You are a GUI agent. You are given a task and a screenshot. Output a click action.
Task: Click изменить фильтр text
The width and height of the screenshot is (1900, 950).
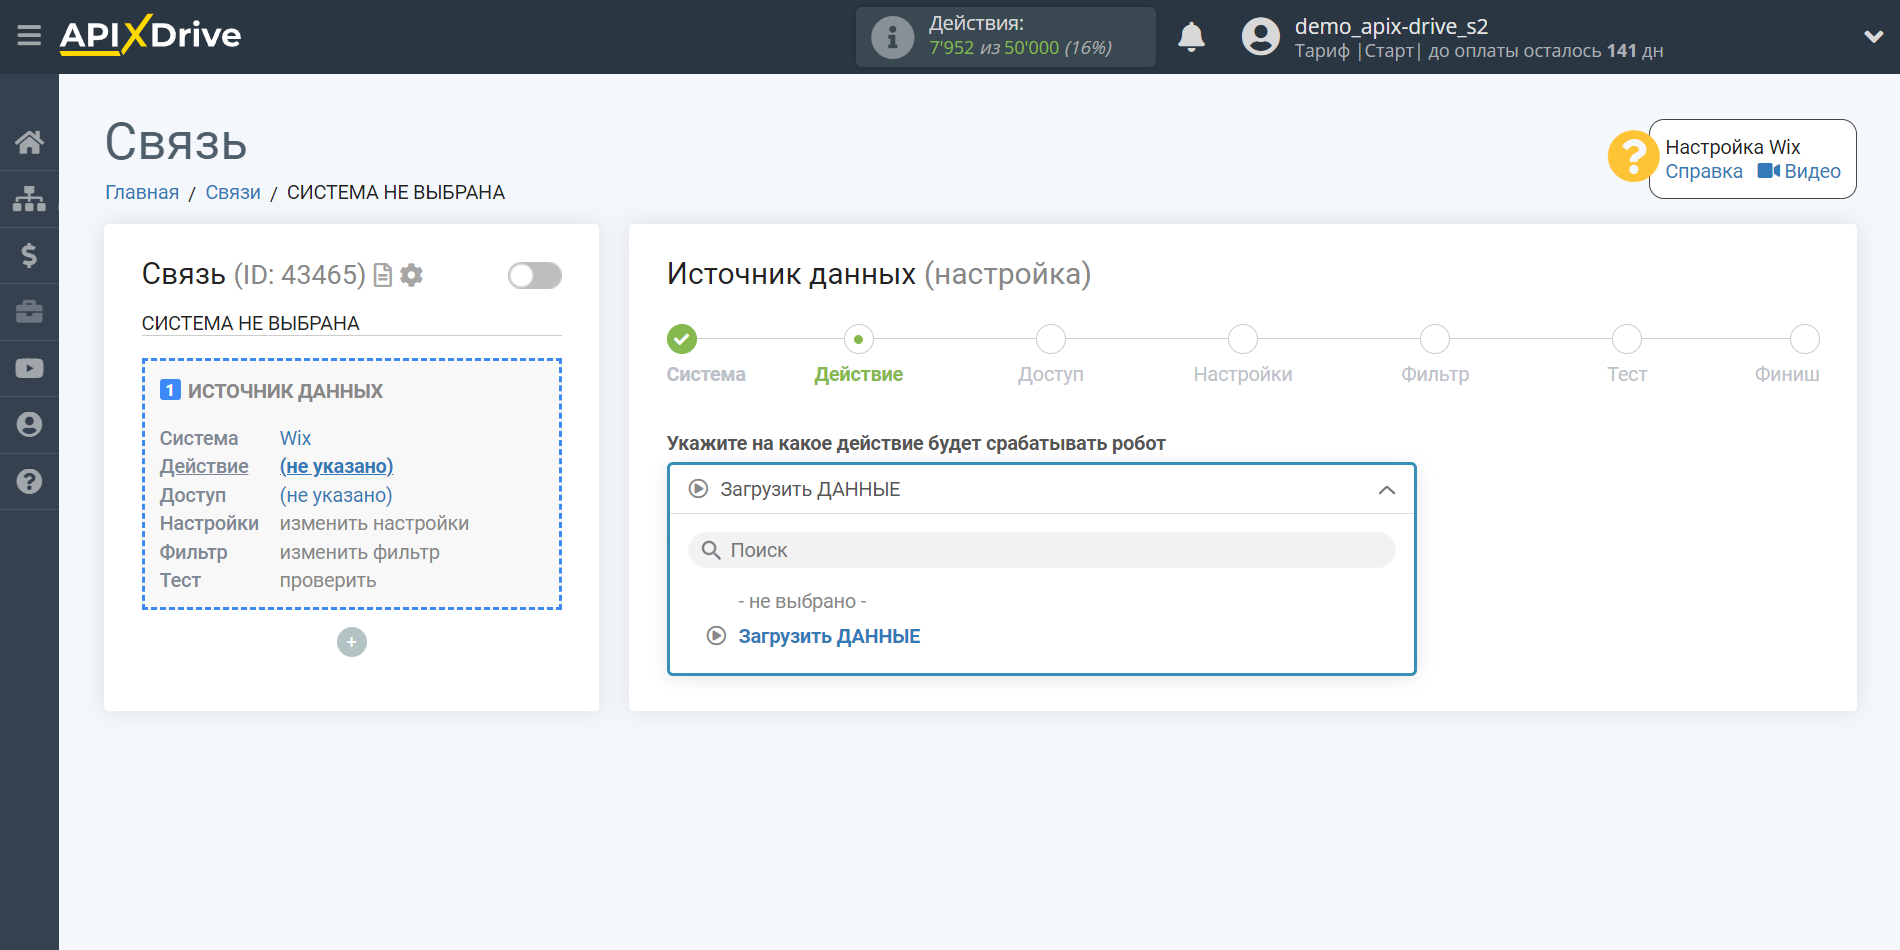click(x=360, y=552)
